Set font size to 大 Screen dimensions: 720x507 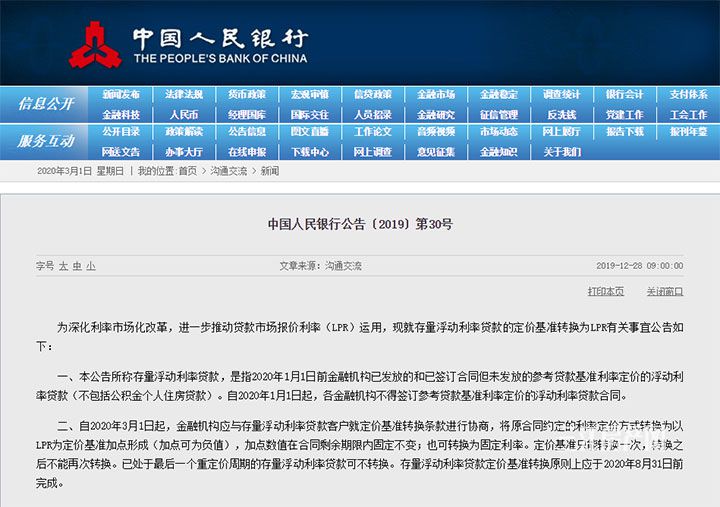tap(63, 266)
